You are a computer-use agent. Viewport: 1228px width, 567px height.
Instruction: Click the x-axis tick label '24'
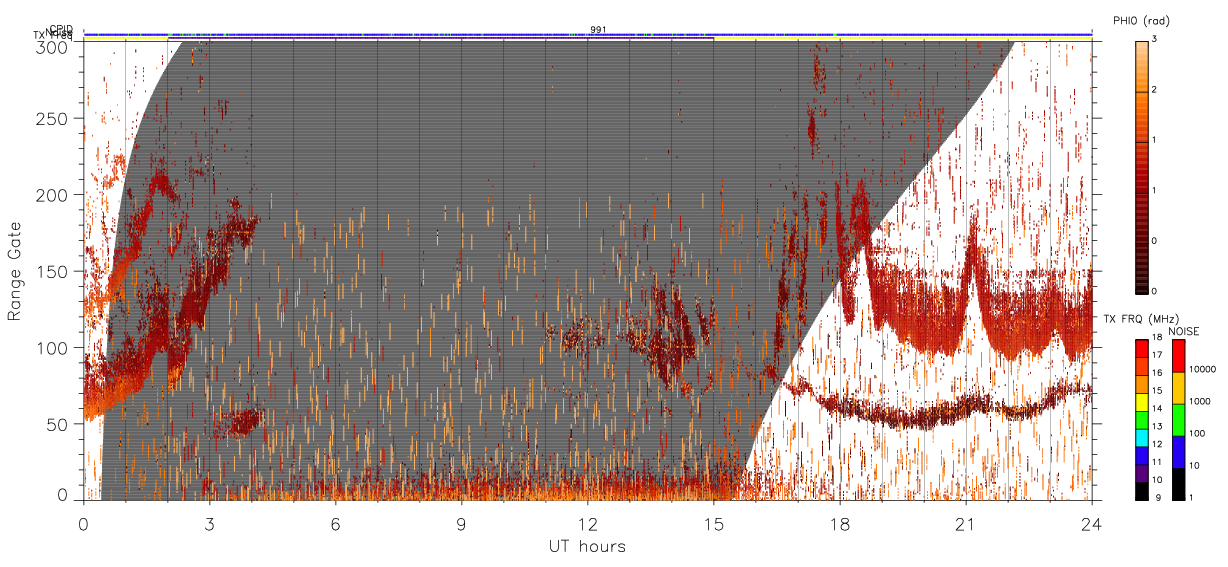coord(1091,523)
